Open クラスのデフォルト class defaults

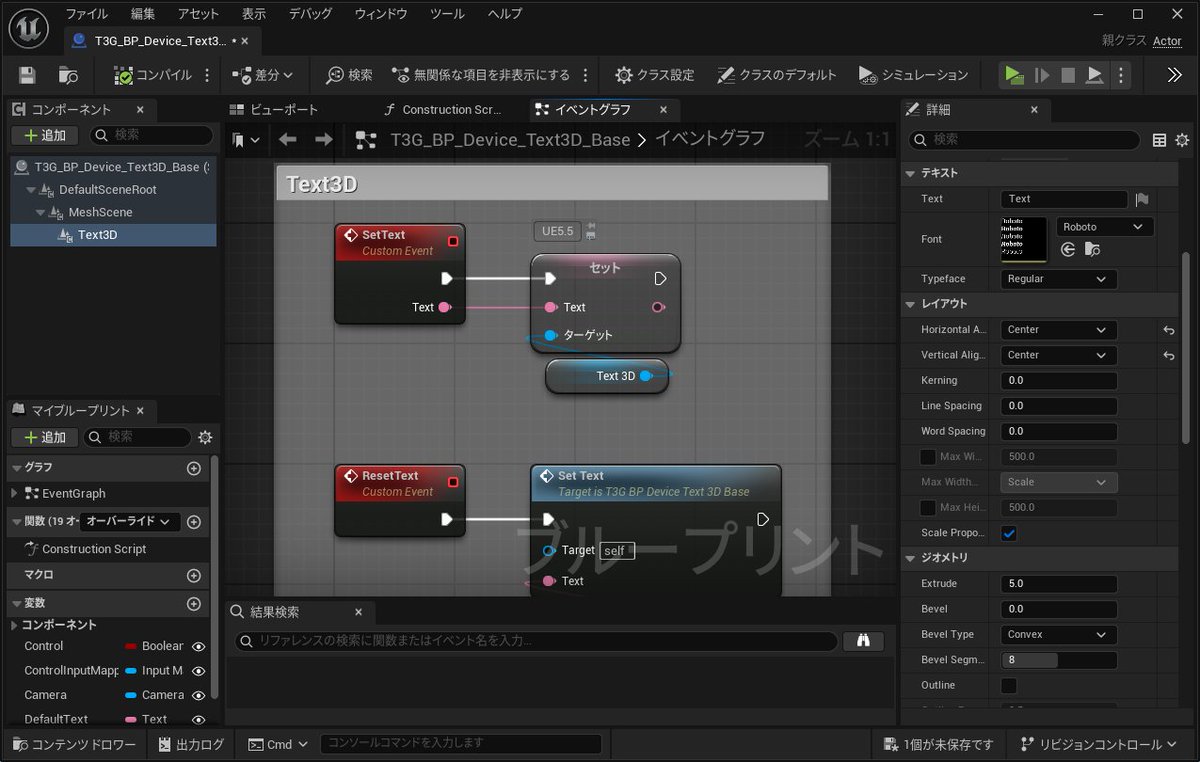click(777, 75)
